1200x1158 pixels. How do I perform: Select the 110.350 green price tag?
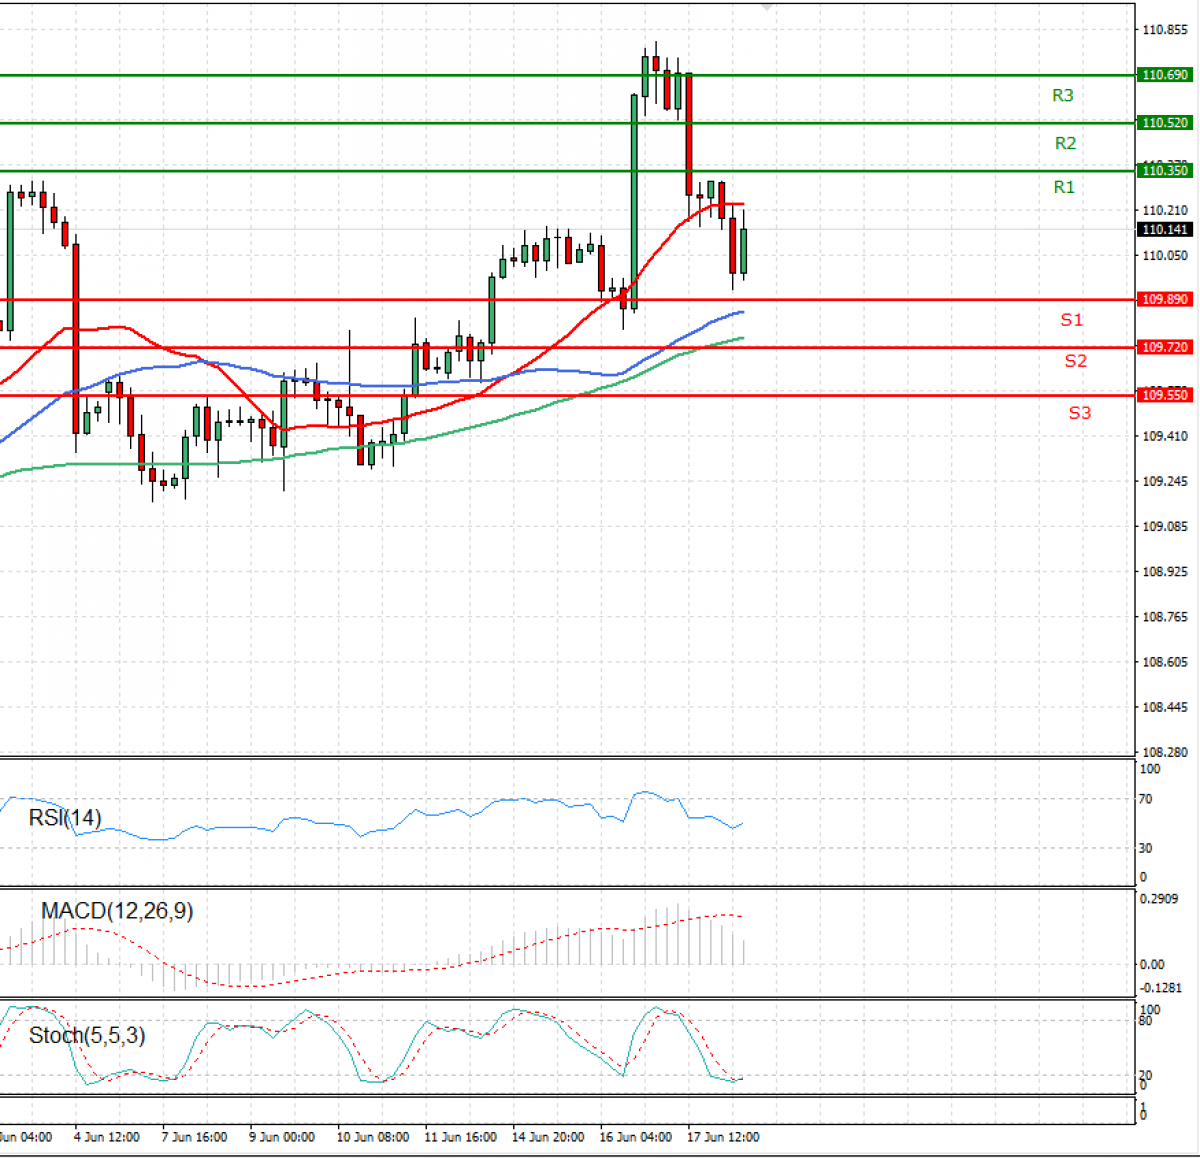click(x=1165, y=171)
